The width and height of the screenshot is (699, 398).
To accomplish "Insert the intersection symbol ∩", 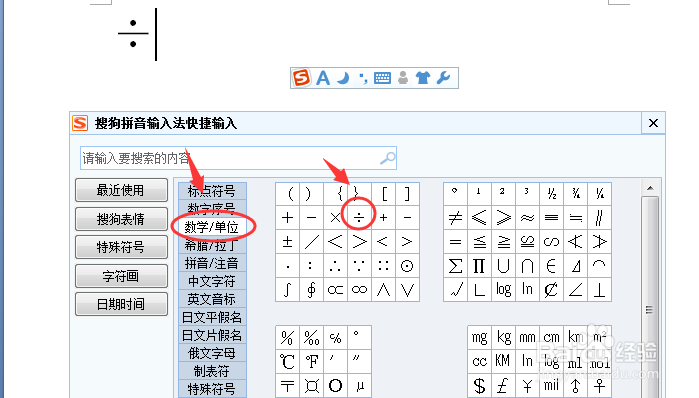I will (527, 266).
